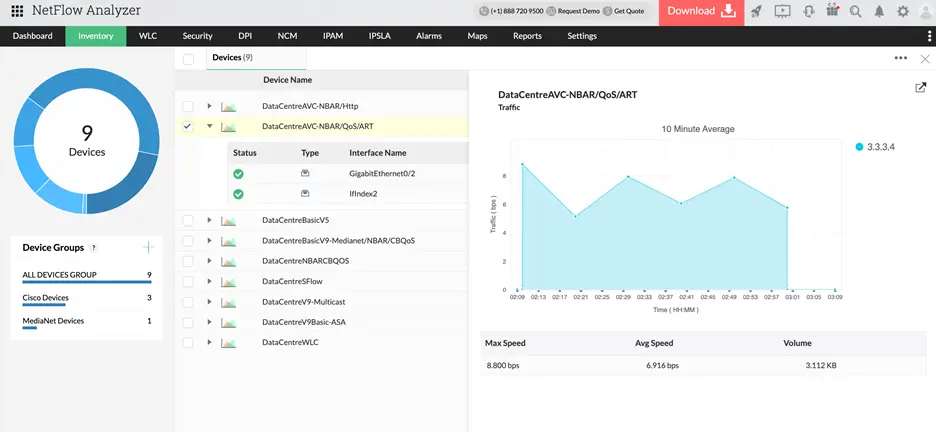Click status icon for GigabitEthernet0/2
The image size is (936, 432).
click(x=238, y=174)
